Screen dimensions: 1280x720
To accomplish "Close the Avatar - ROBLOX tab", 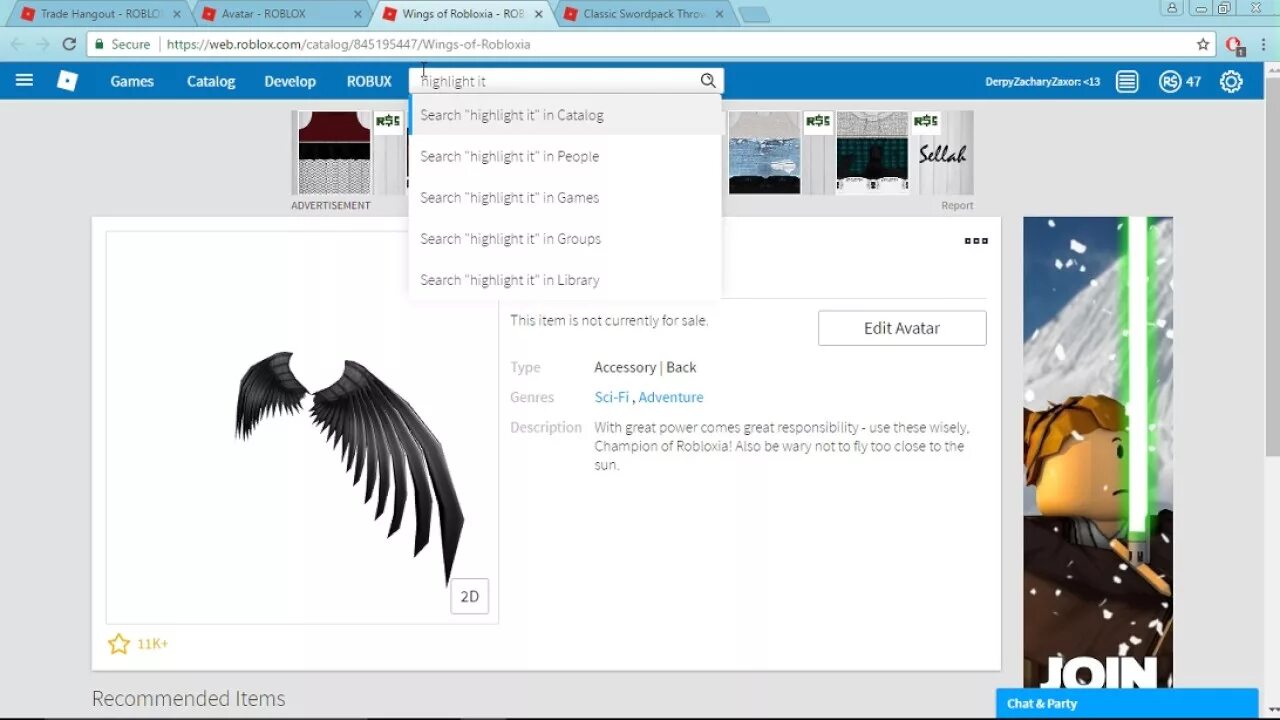I will point(358,14).
